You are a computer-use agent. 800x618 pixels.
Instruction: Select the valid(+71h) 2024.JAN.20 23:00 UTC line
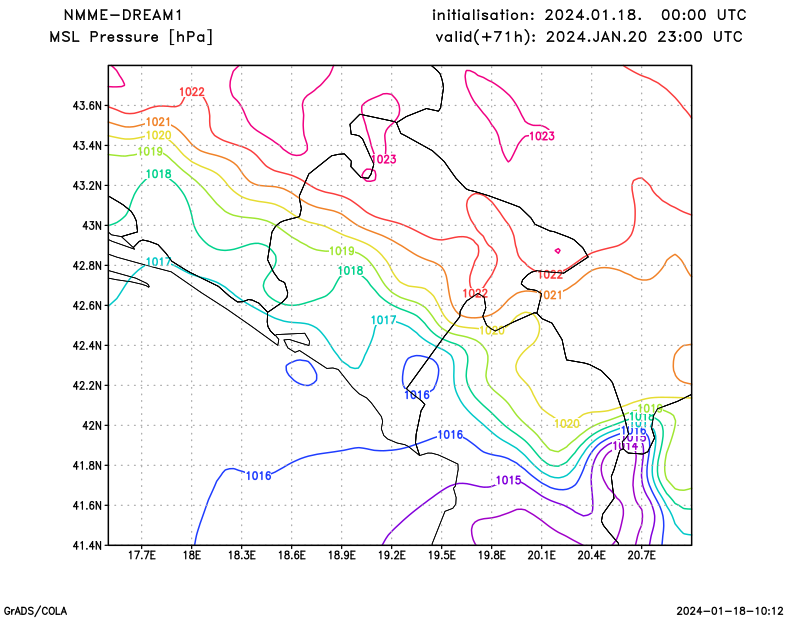[x=589, y=37]
